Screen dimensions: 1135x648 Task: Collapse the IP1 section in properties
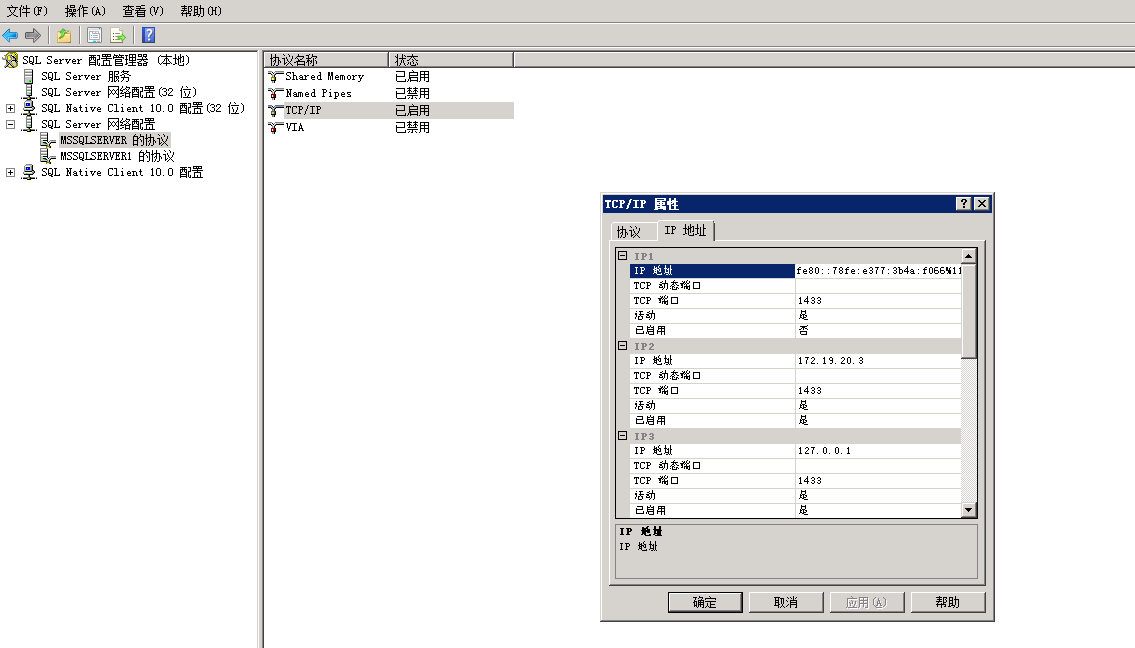tap(622, 256)
